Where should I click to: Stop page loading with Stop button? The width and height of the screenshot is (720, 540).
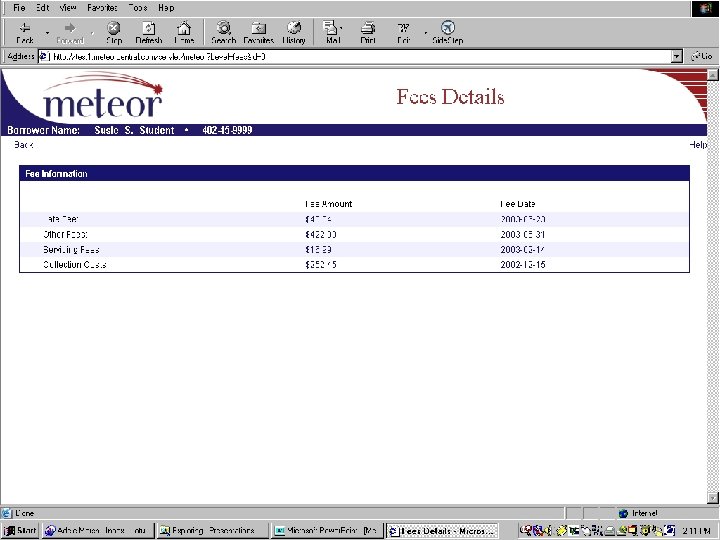[114, 33]
